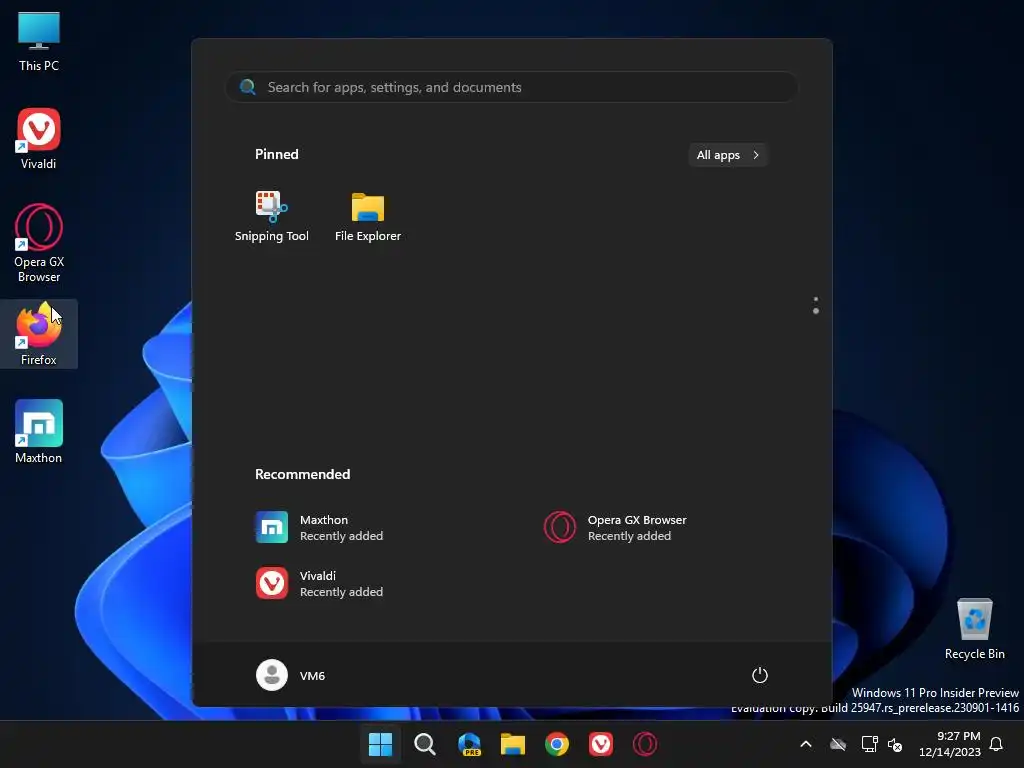This screenshot has height=768, width=1024.
Task: Select the Maxthon desktop shortcut
Action: click(x=39, y=432)
